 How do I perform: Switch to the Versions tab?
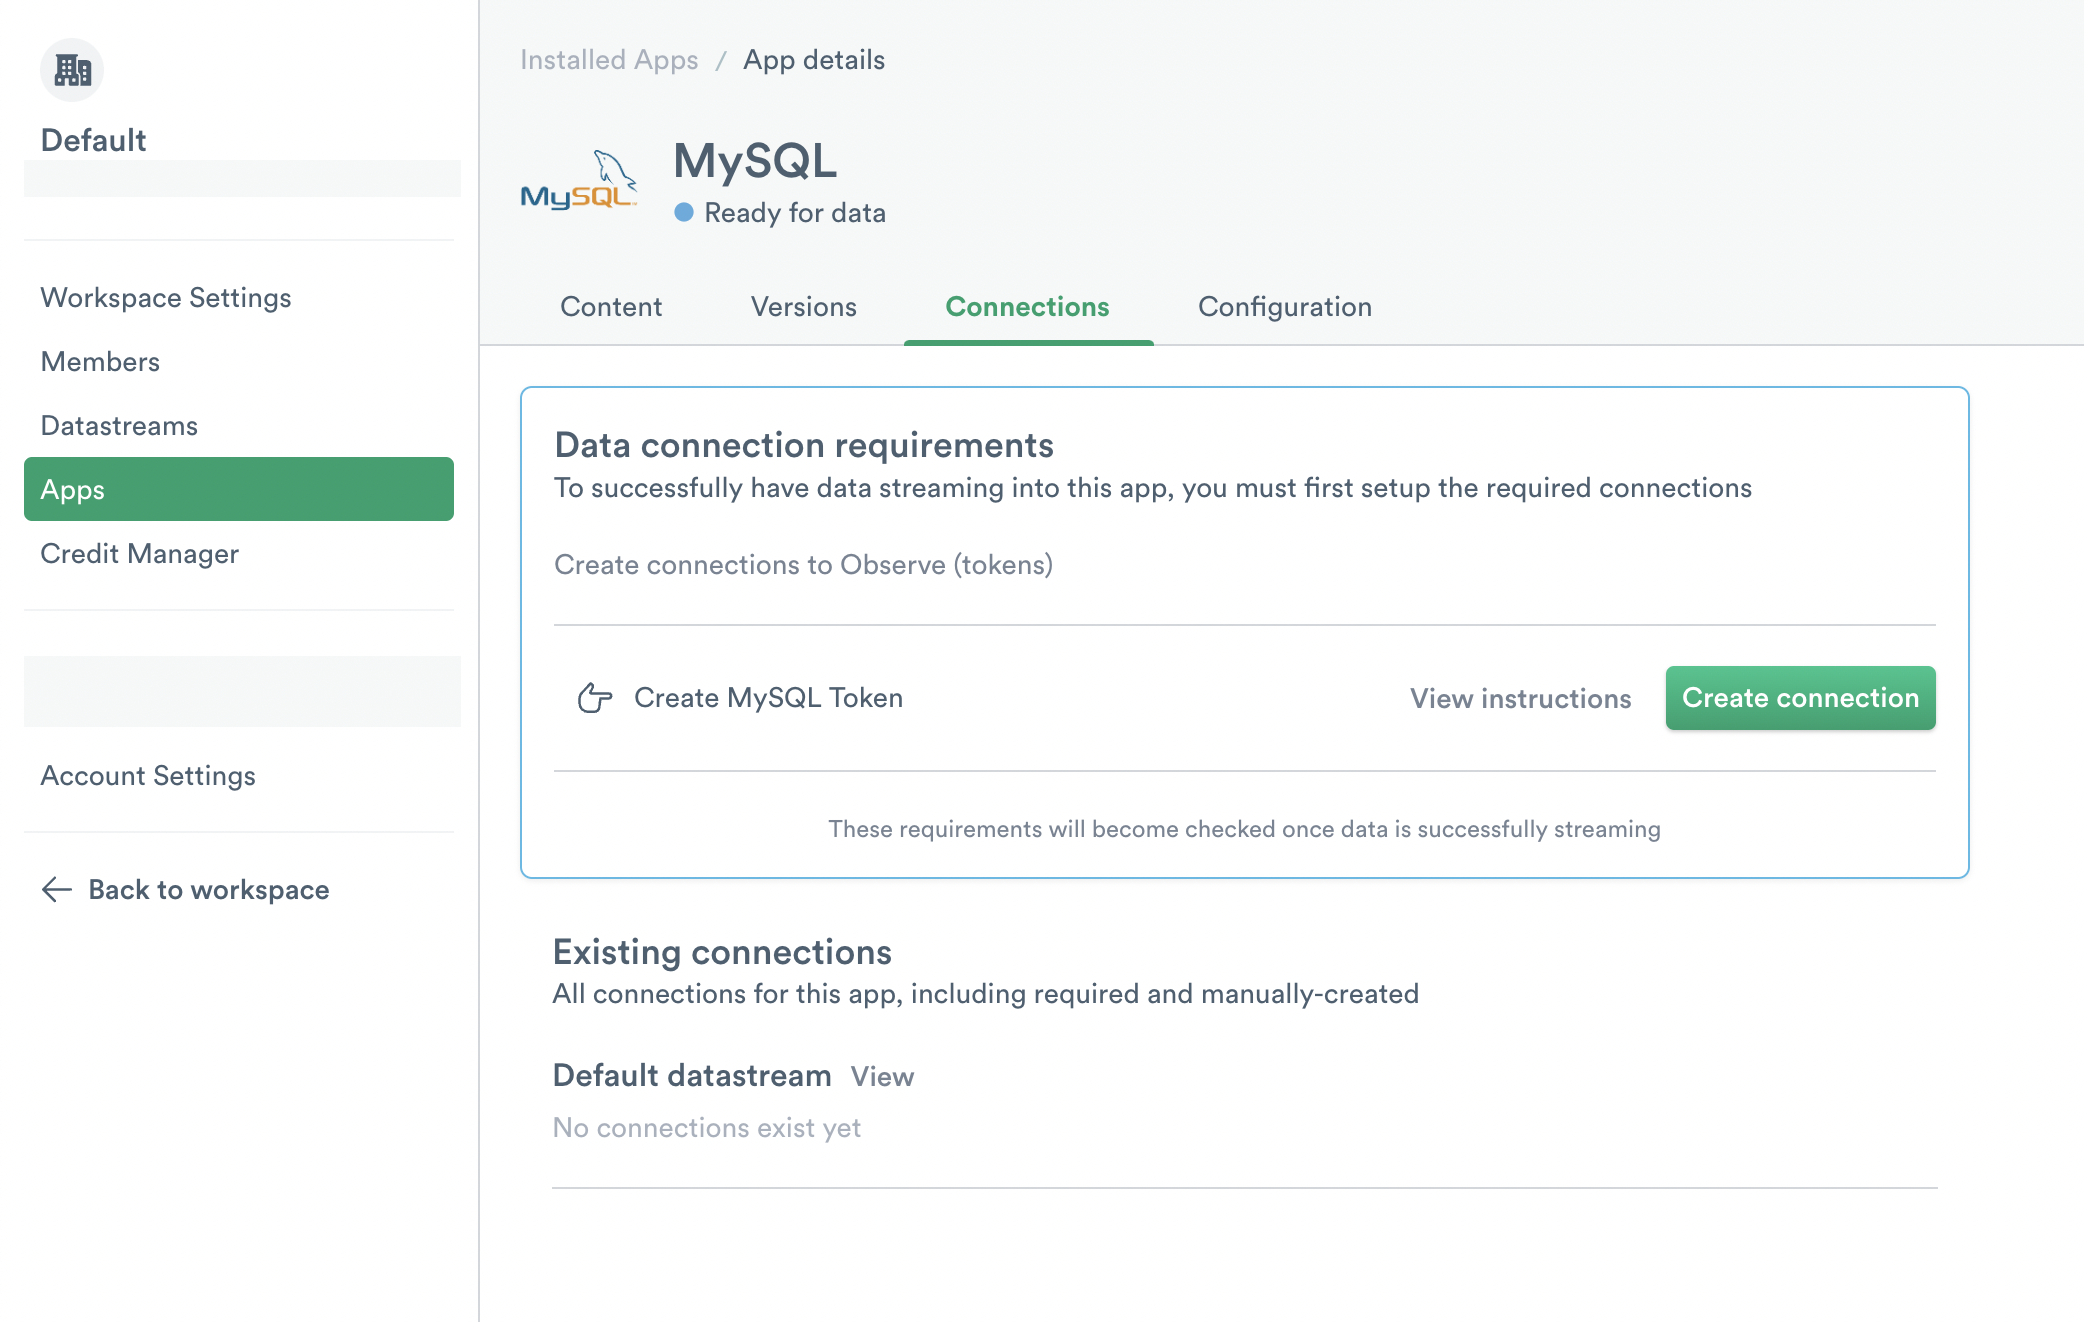(804, 307)
